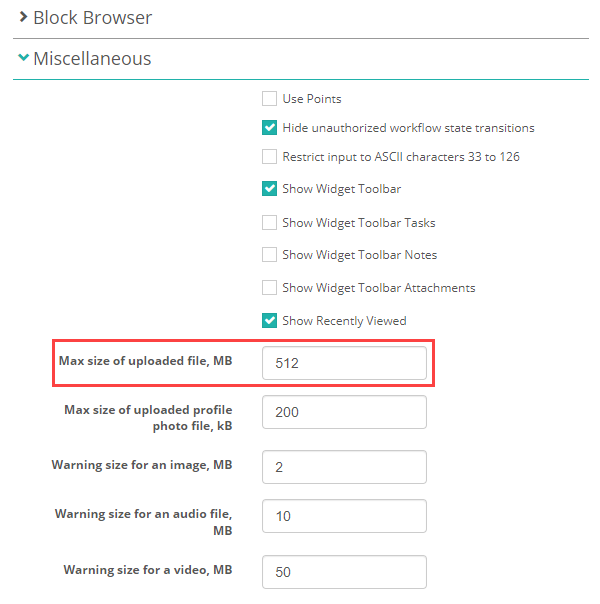Uncheck Hide unauthorized workflow state transitions
The width and height of the screenshot is (600, 604).
pos(269,128)
